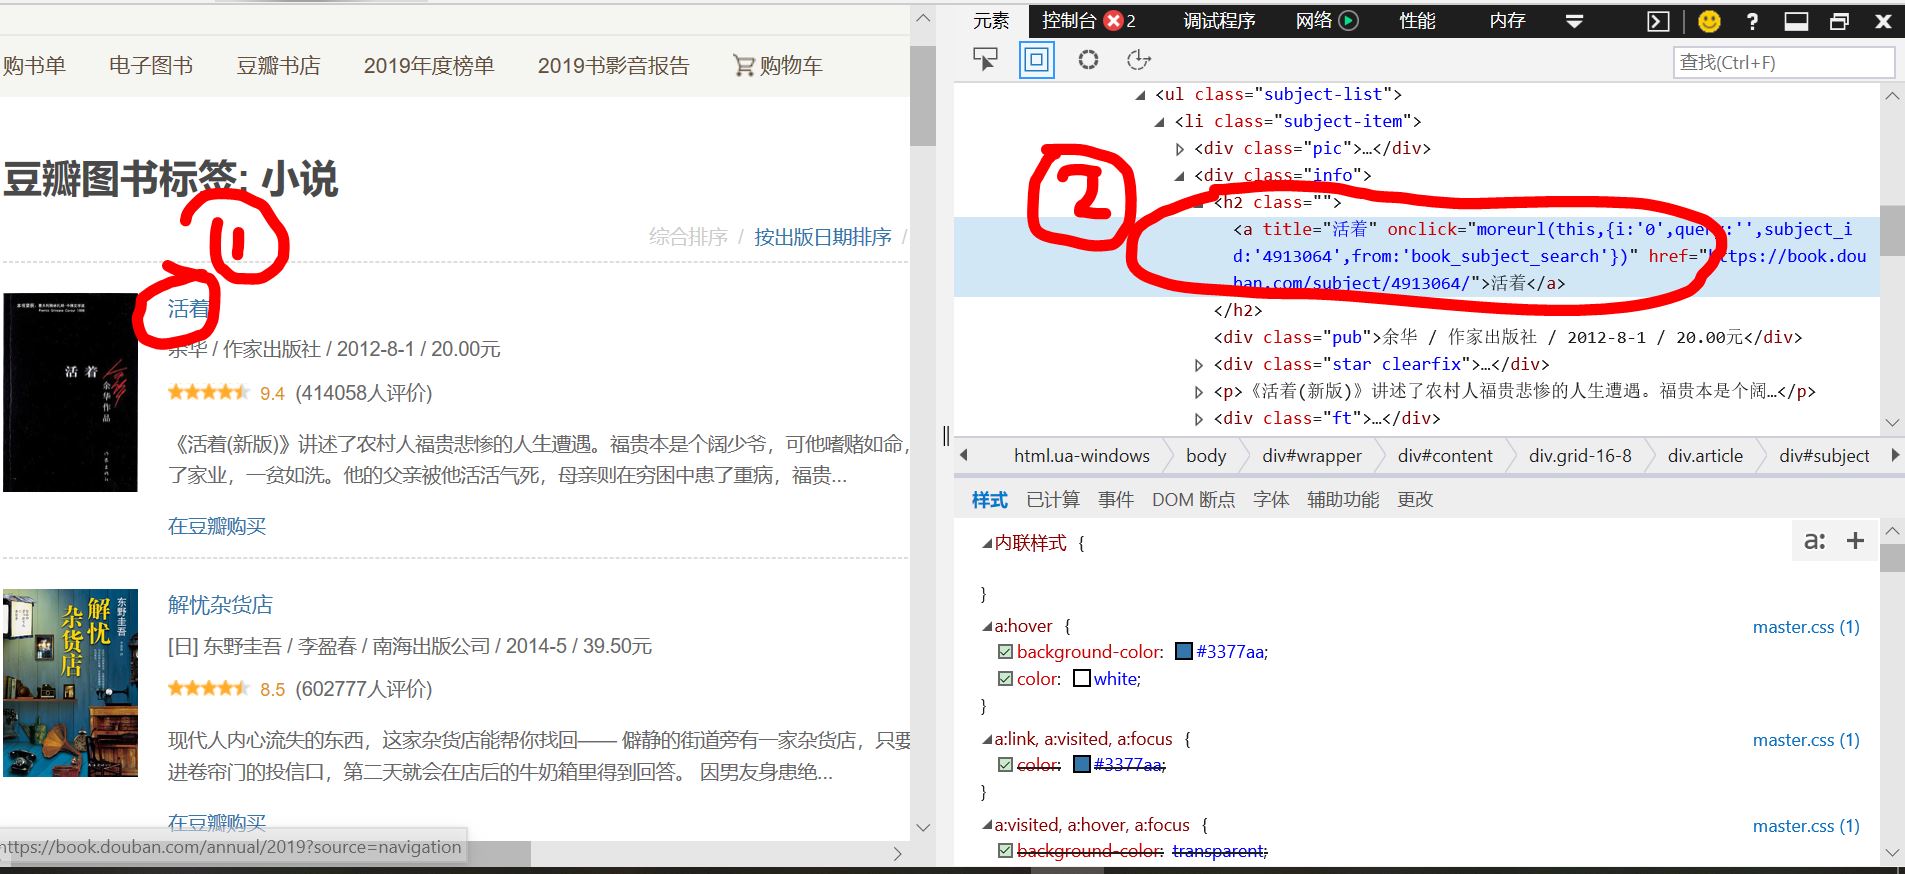Viewport: 1905px width, 874px height.
Task: Open the 解忧杂货店 book title link
Action: (220, 605)
